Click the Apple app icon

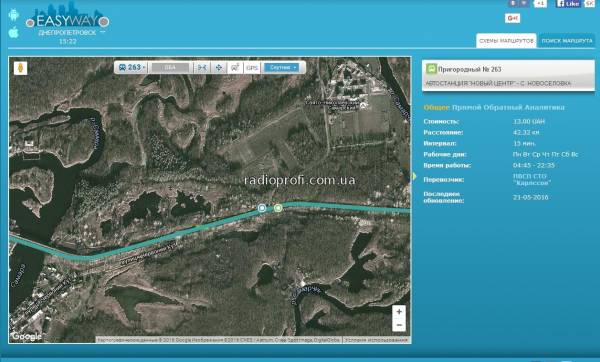13,33
